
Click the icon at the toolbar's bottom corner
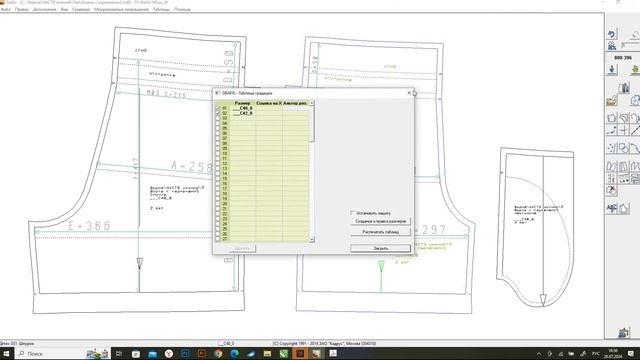[x=623, y=333]
